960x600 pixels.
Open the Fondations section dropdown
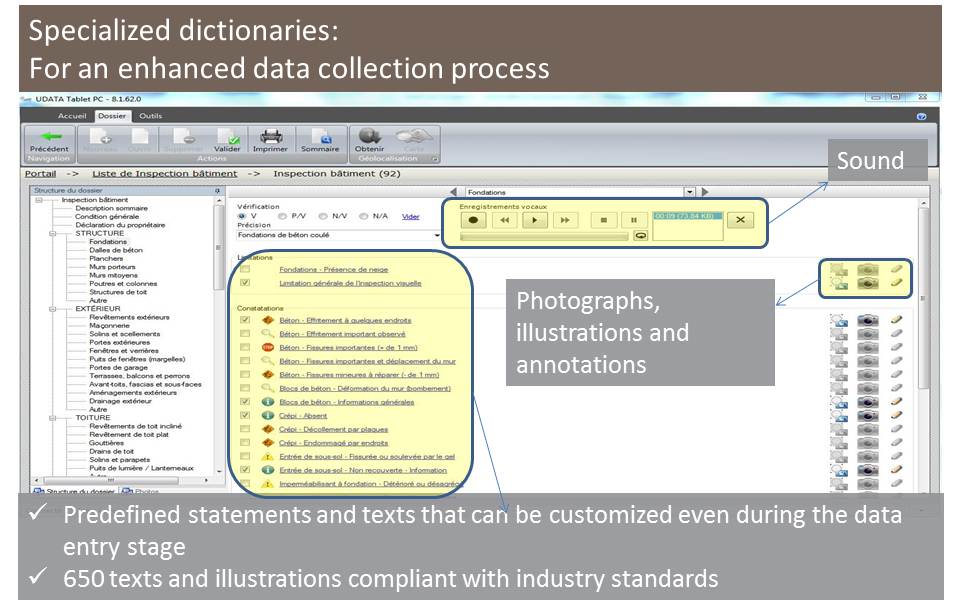tap(689, 192)
